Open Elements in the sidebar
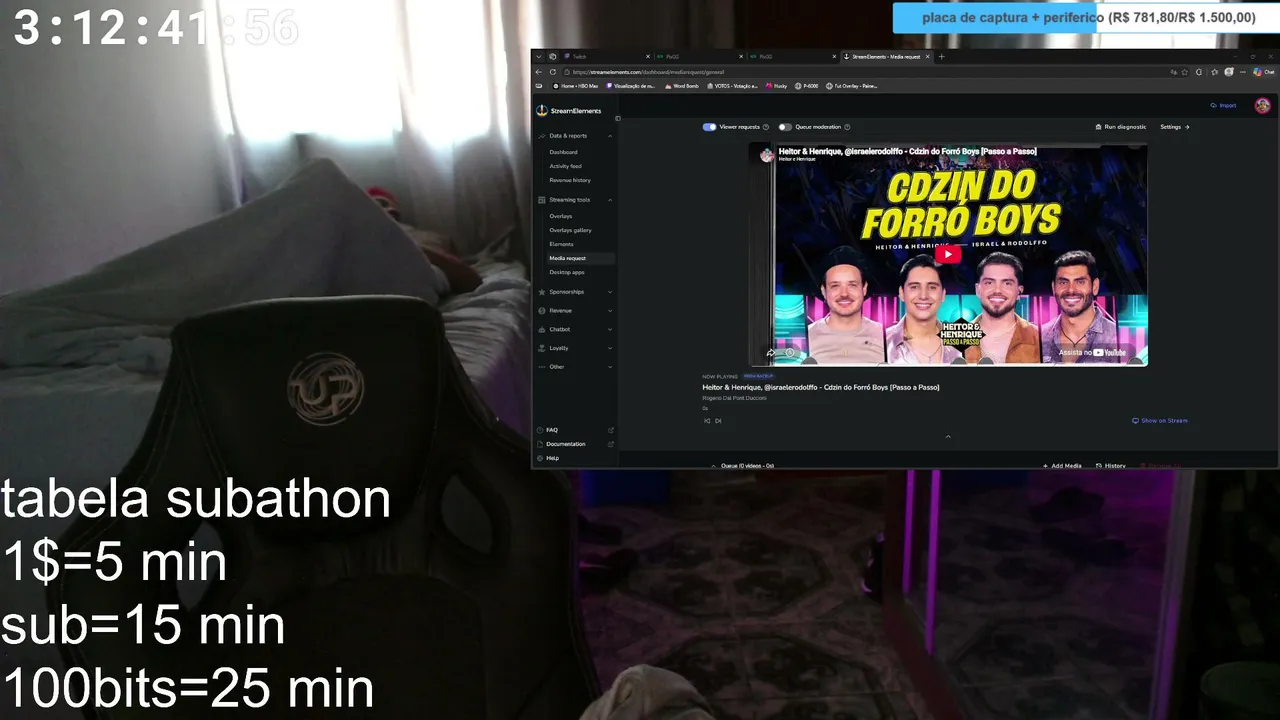Screen dimensions: 1280x720 tap(561, 244)
